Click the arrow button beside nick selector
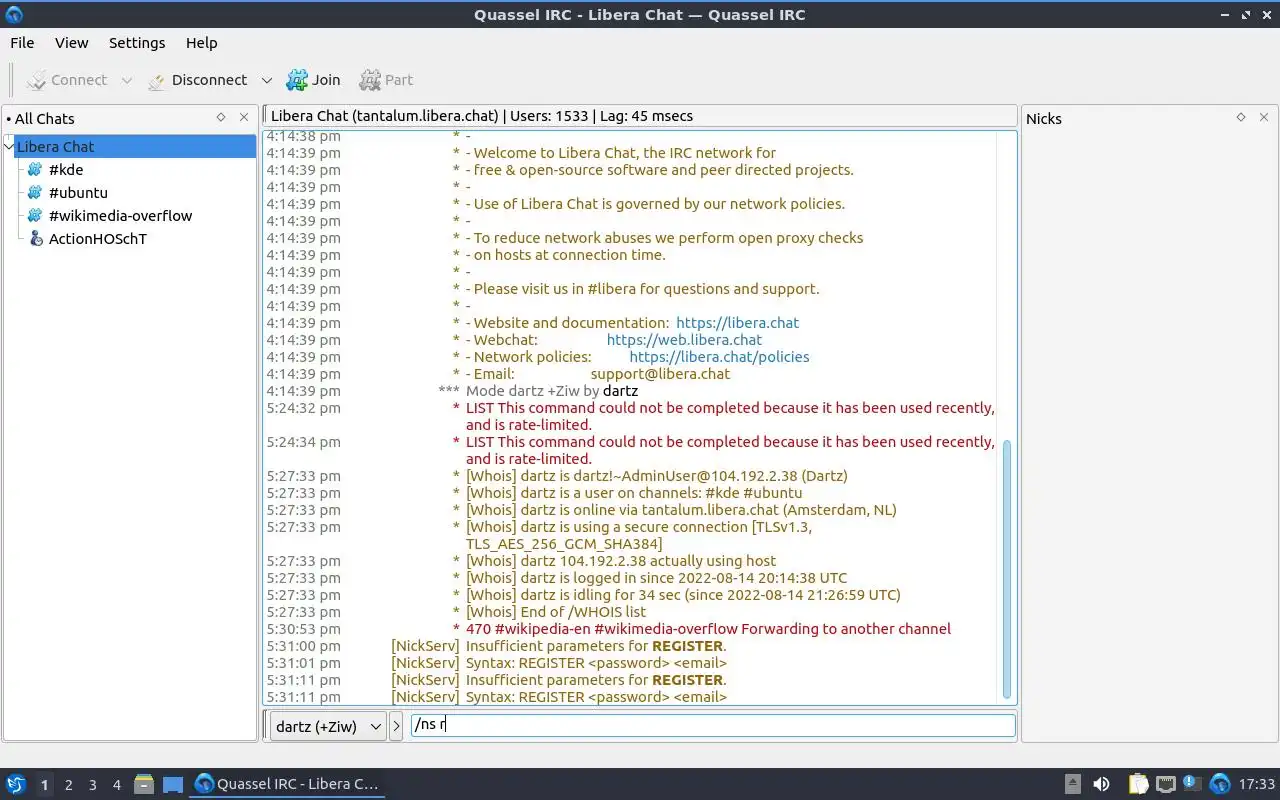Screen dimensions: 1280x800 (x=397, y=726)
